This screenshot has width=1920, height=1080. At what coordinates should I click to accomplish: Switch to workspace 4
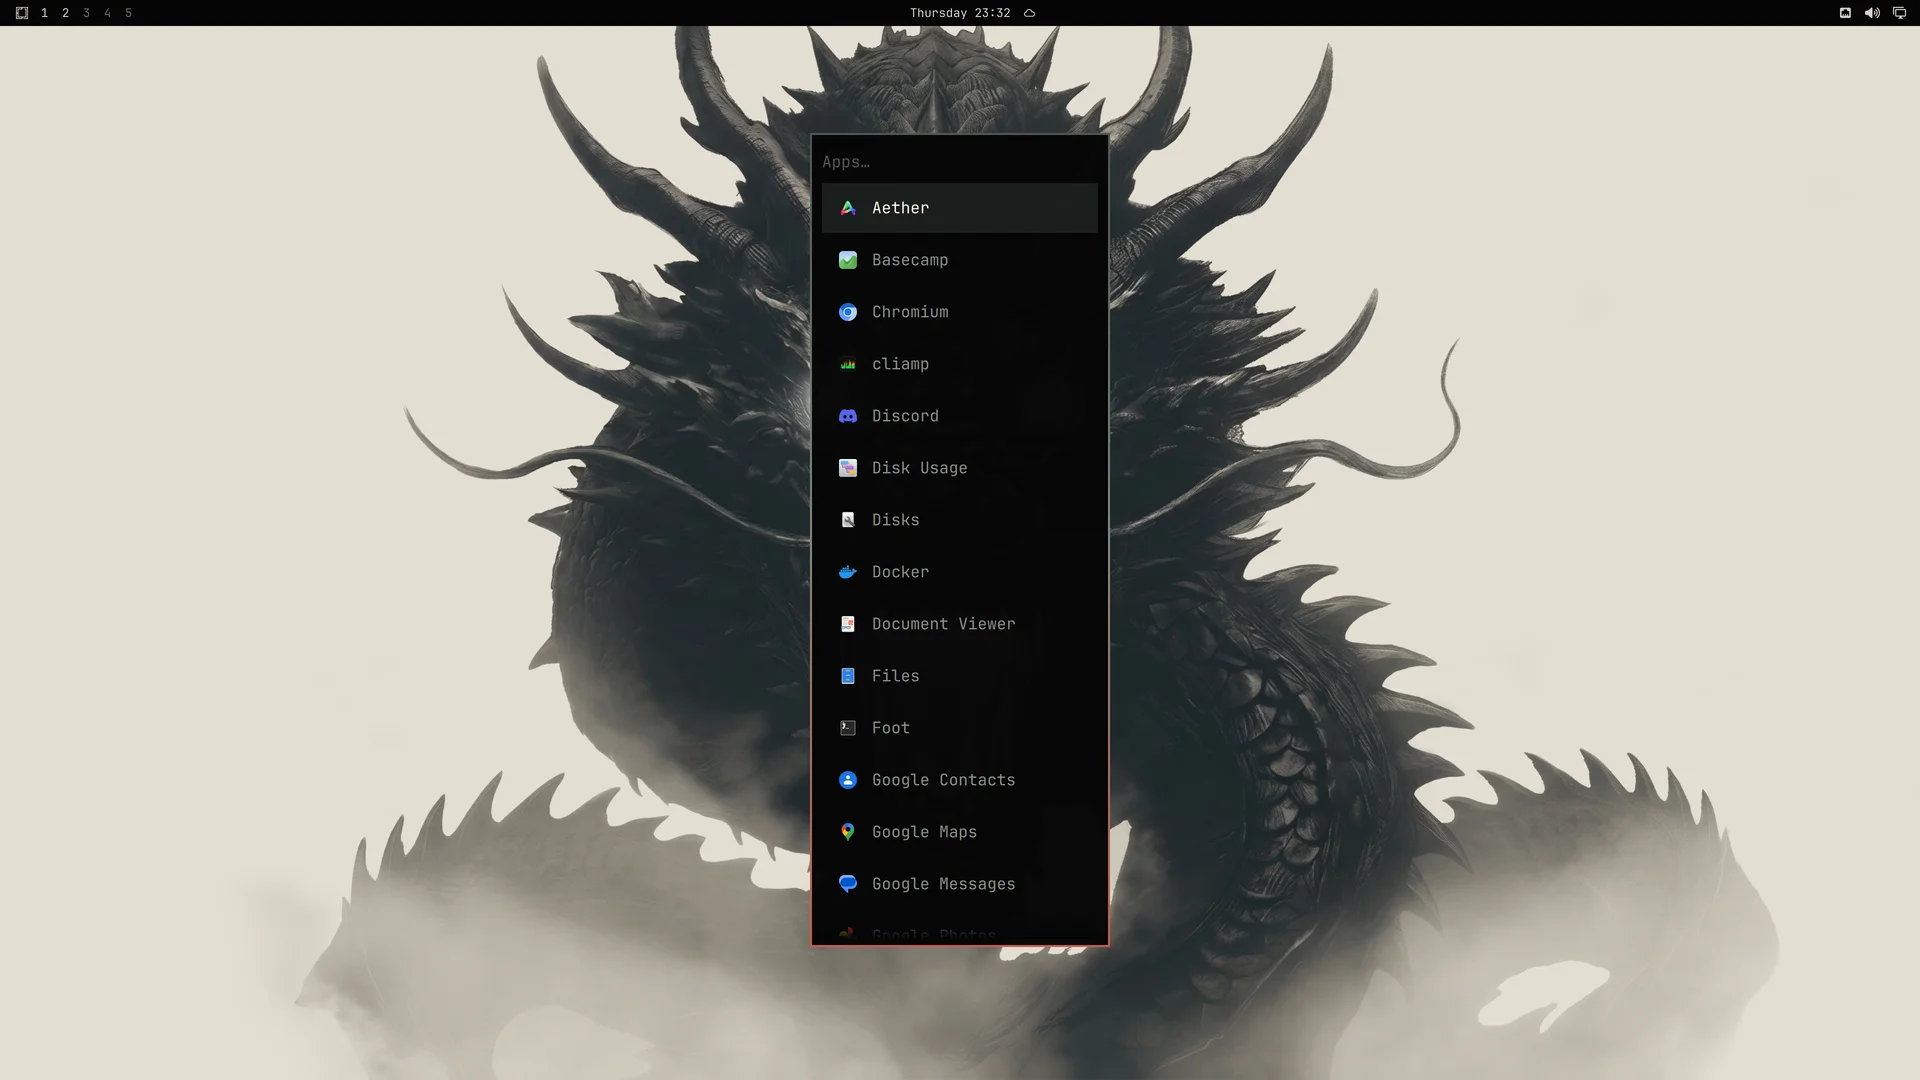click(x=107, y=13)
